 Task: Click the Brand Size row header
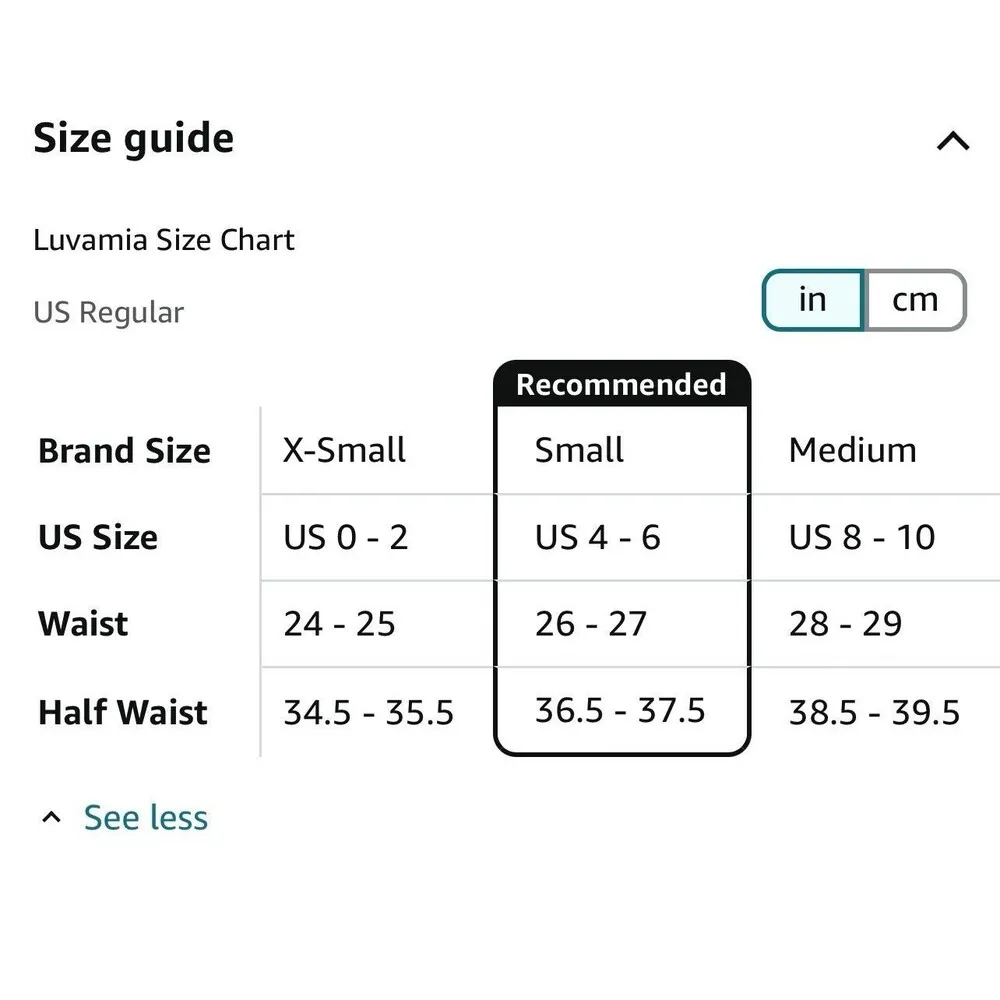click(124, 451)
